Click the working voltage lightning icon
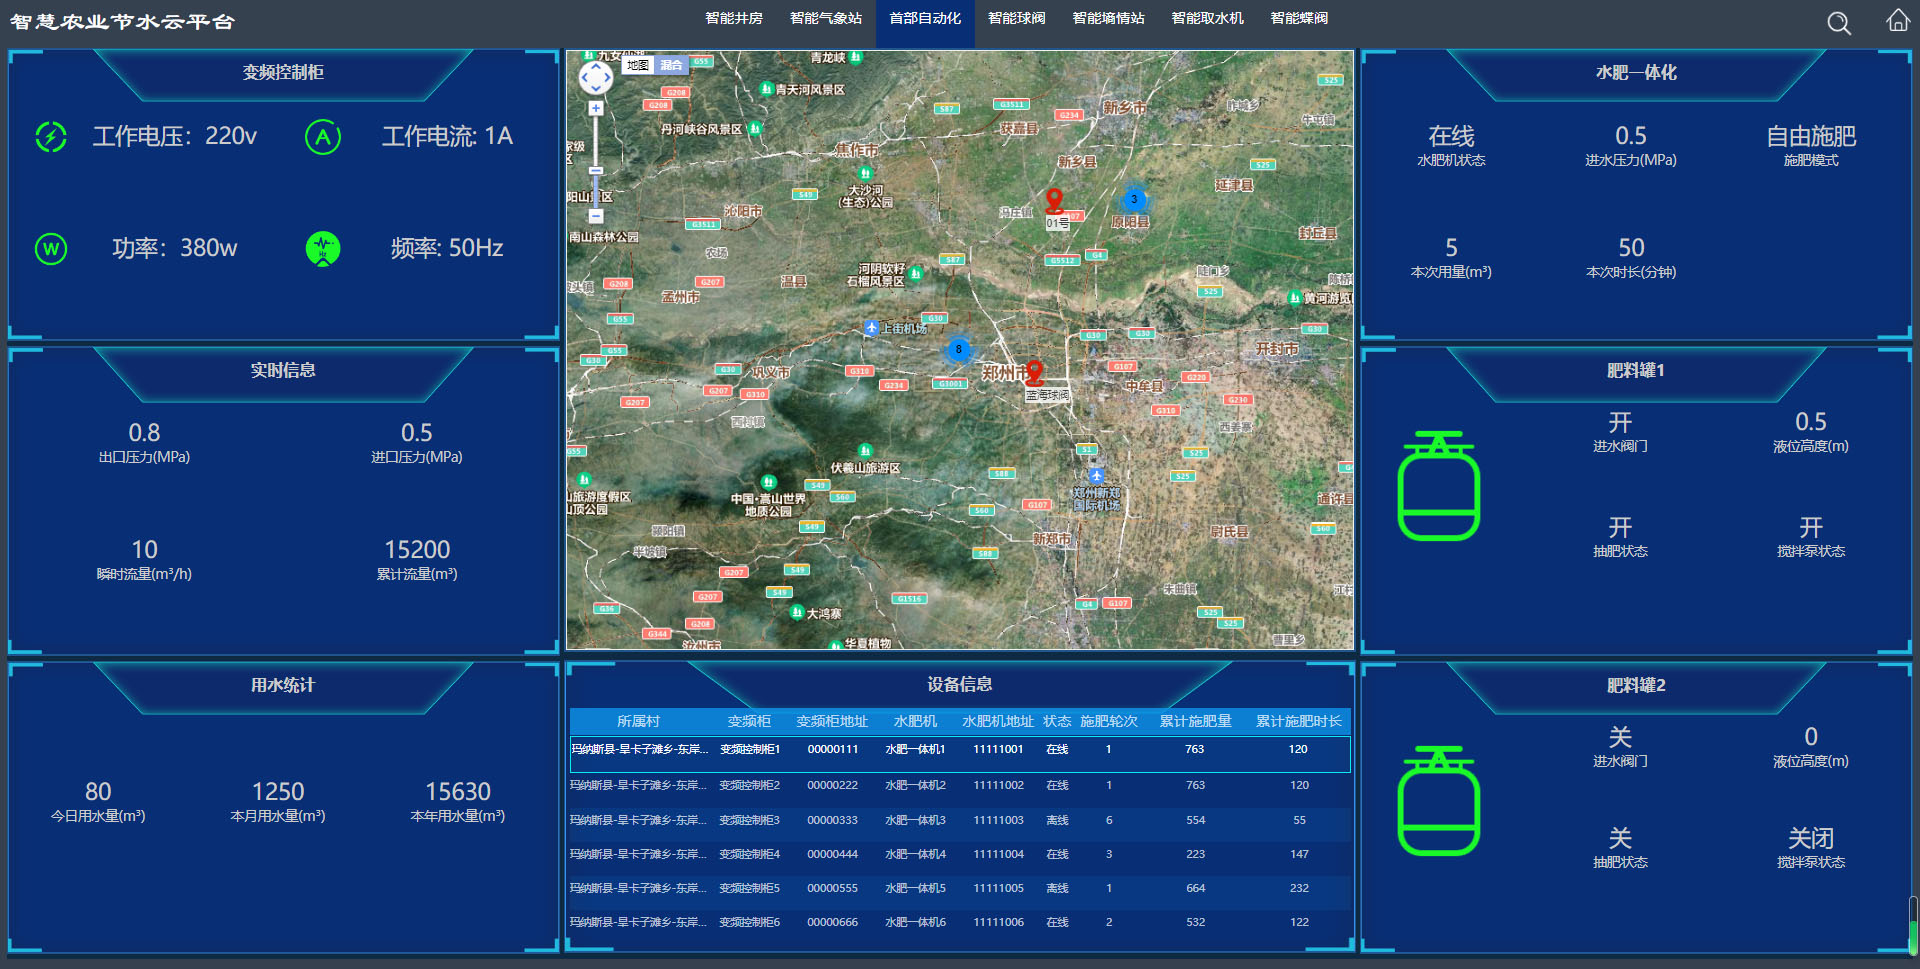This screenshot has width=1920, height=969. (x=51, y=137)
